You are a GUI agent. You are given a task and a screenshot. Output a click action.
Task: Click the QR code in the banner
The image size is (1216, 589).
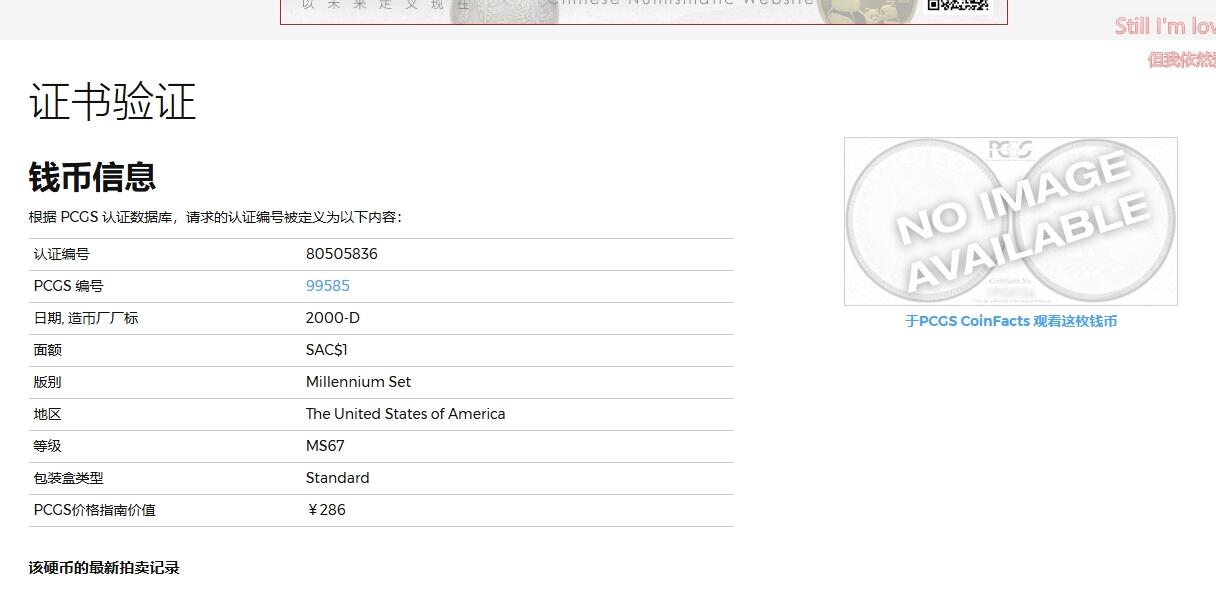958,5
